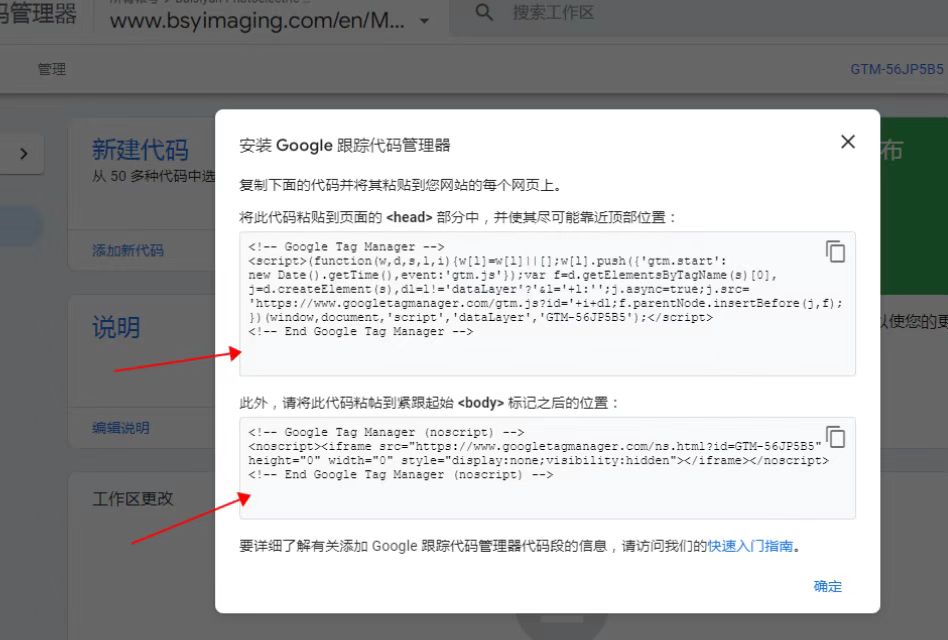This screenshot has width=948, height=640.
Task: Click the 编辑说明 link
Action: click(121, 427)
